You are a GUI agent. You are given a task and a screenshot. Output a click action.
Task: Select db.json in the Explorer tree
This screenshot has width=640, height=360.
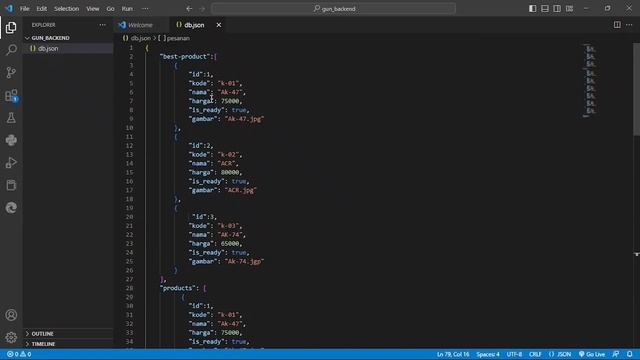pos(68,48)
